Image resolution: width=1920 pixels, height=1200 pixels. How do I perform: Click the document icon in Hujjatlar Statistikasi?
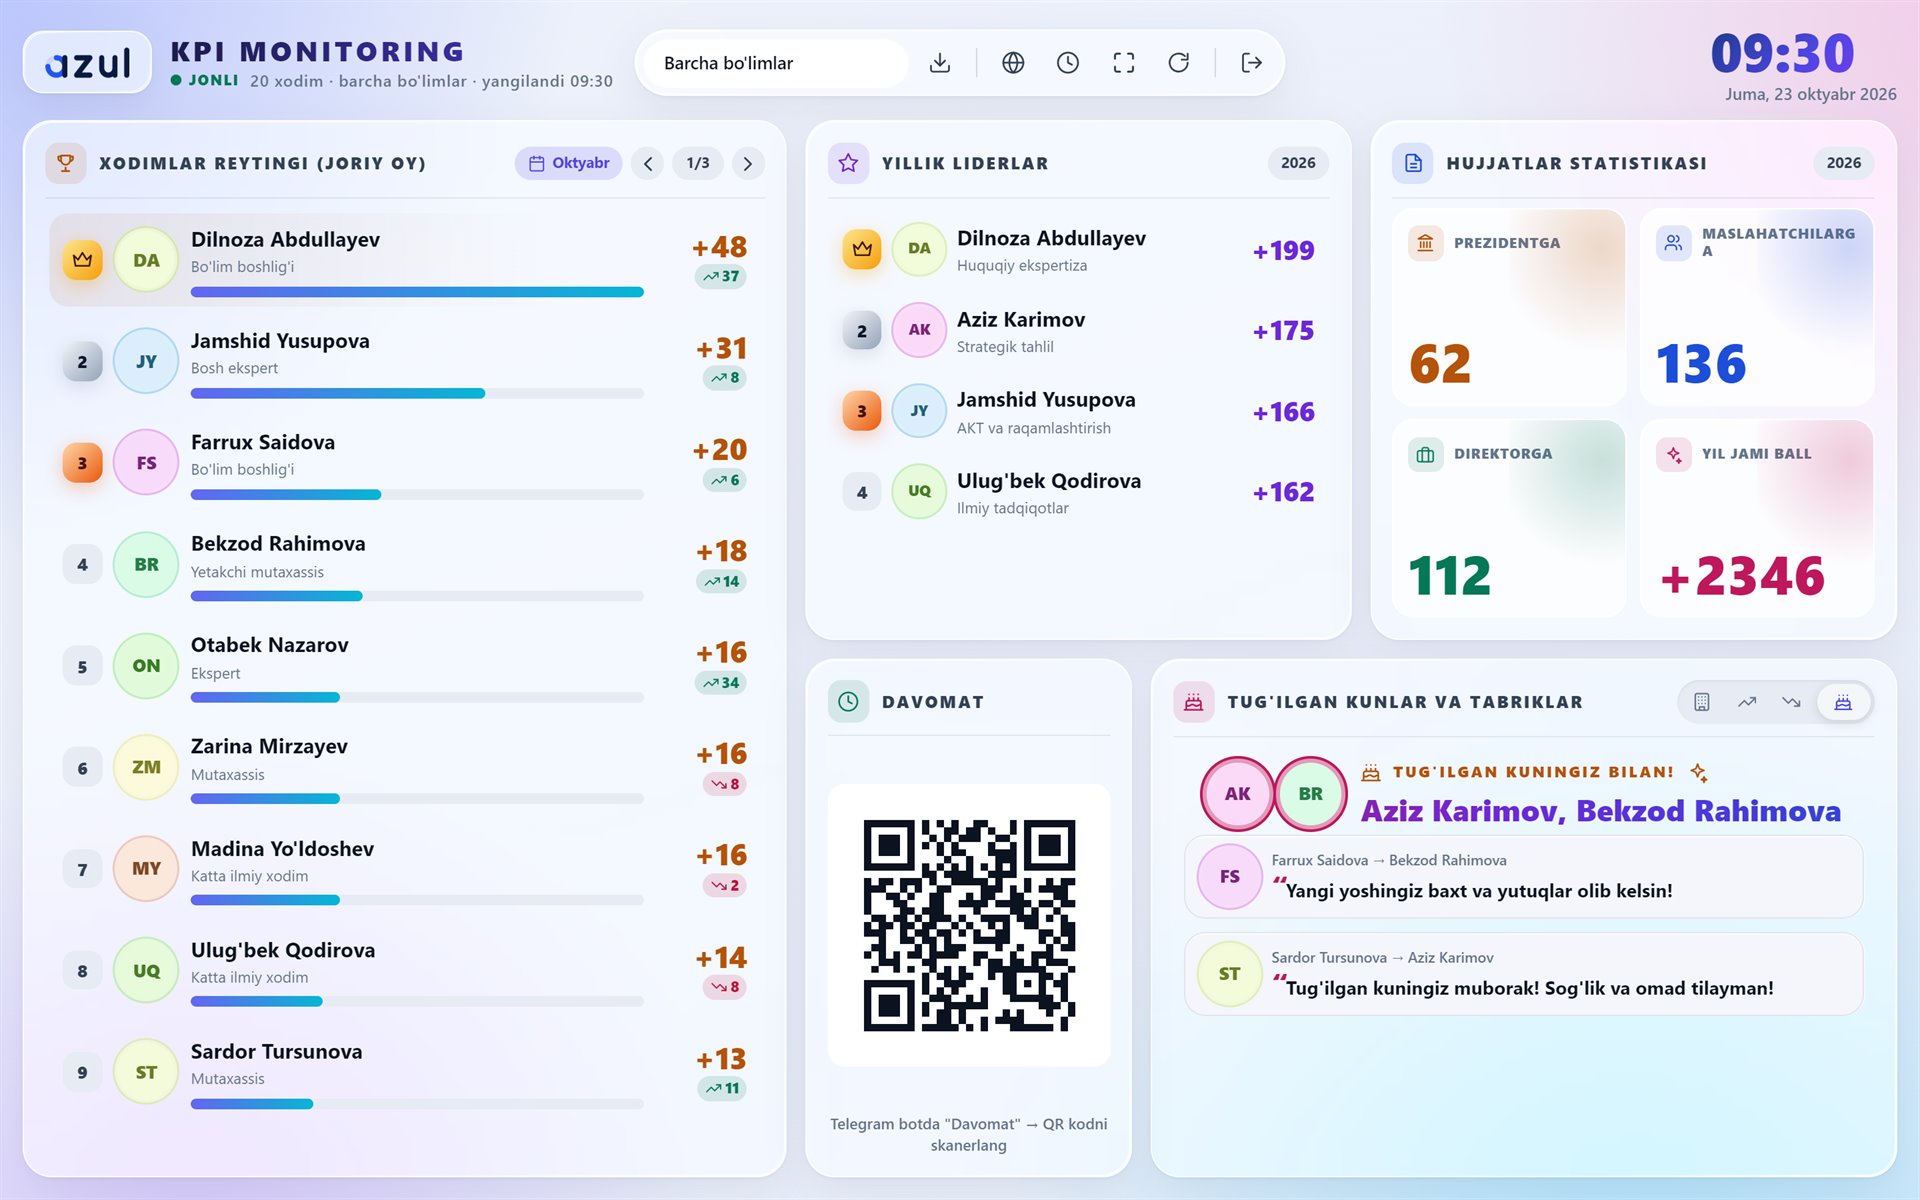point(1413,163)
